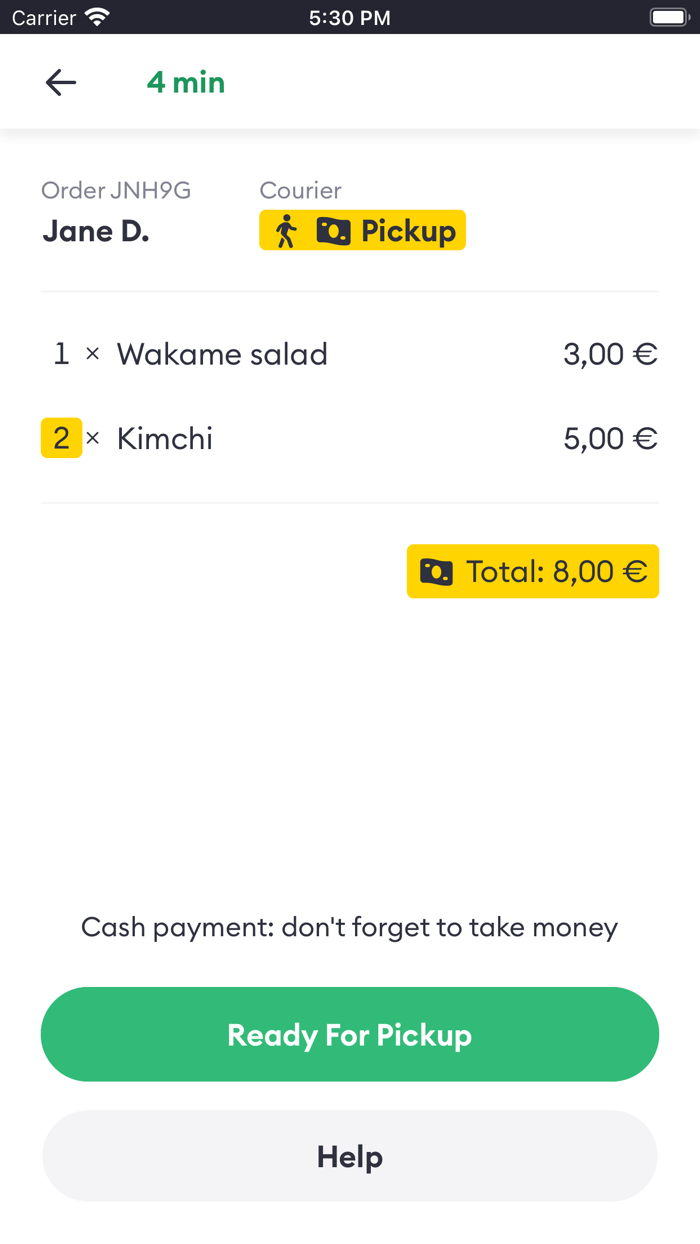Screen dimensions: 700x1244
Task: Tap the cash payment reminder text
Action: [x=349, y=926]
